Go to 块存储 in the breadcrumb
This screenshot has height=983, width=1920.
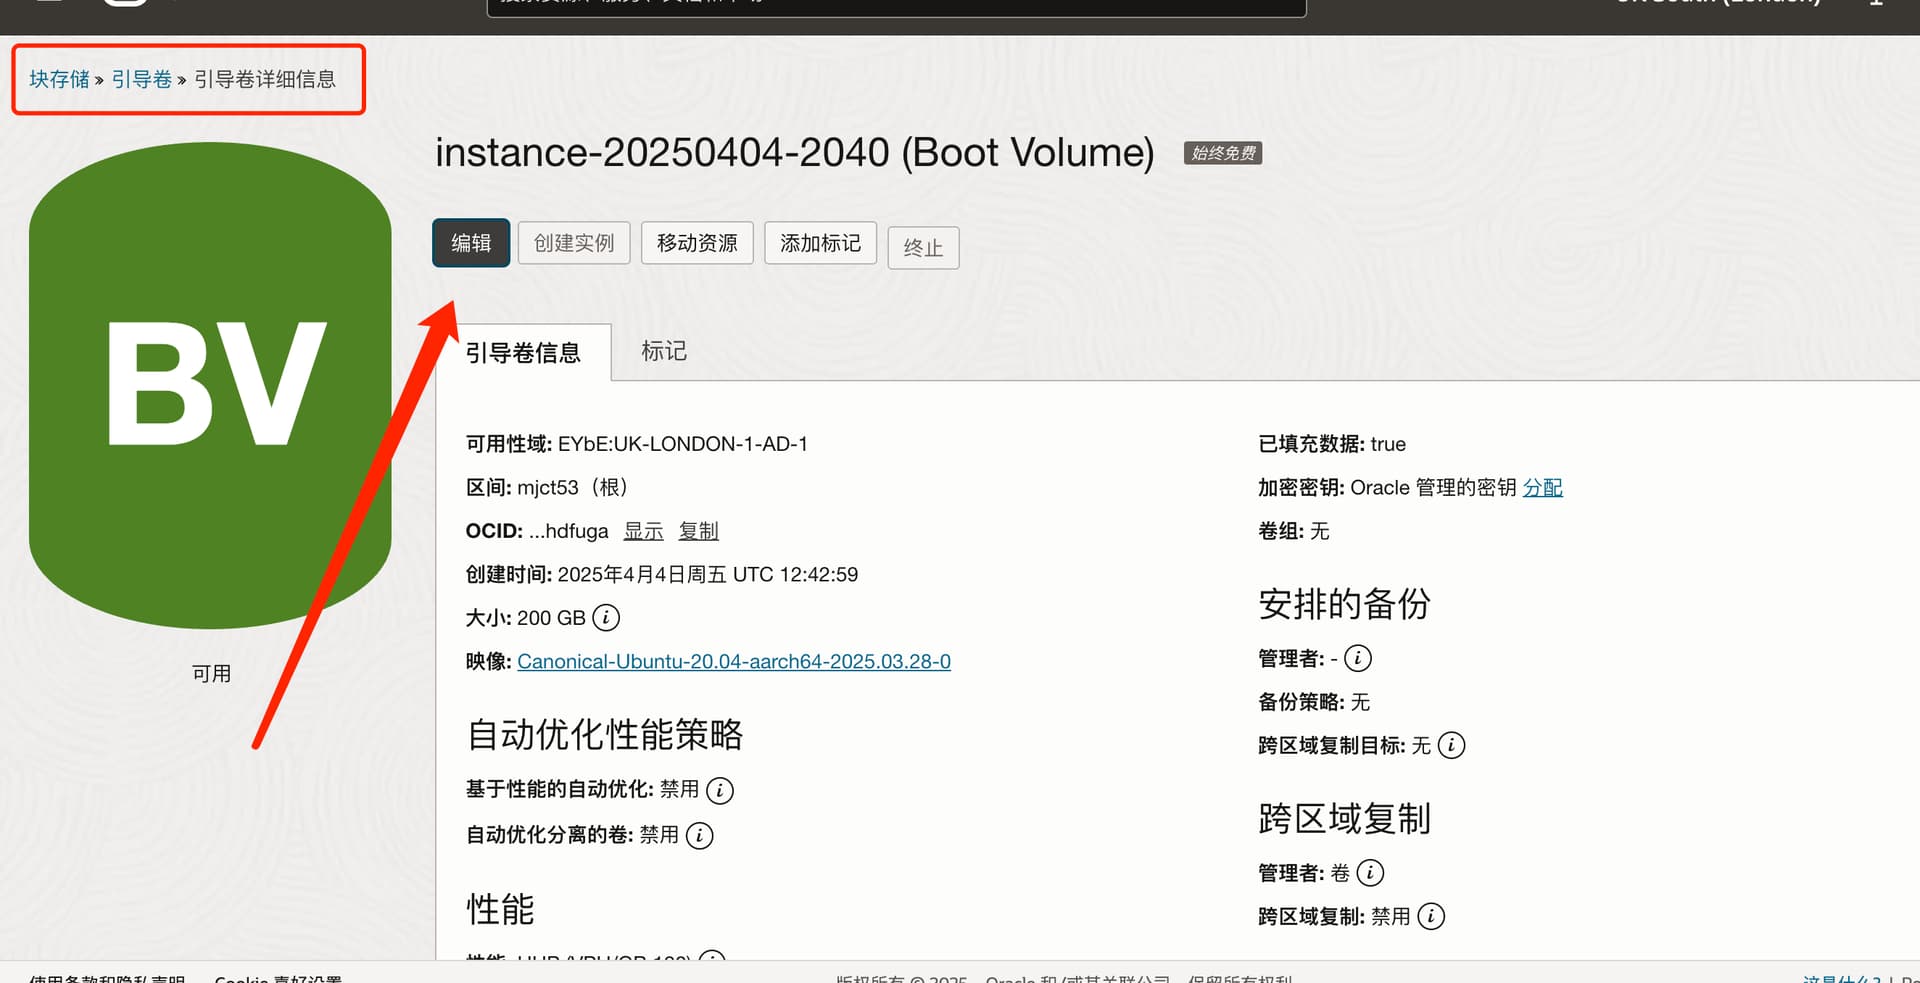(x=59, y=79)
